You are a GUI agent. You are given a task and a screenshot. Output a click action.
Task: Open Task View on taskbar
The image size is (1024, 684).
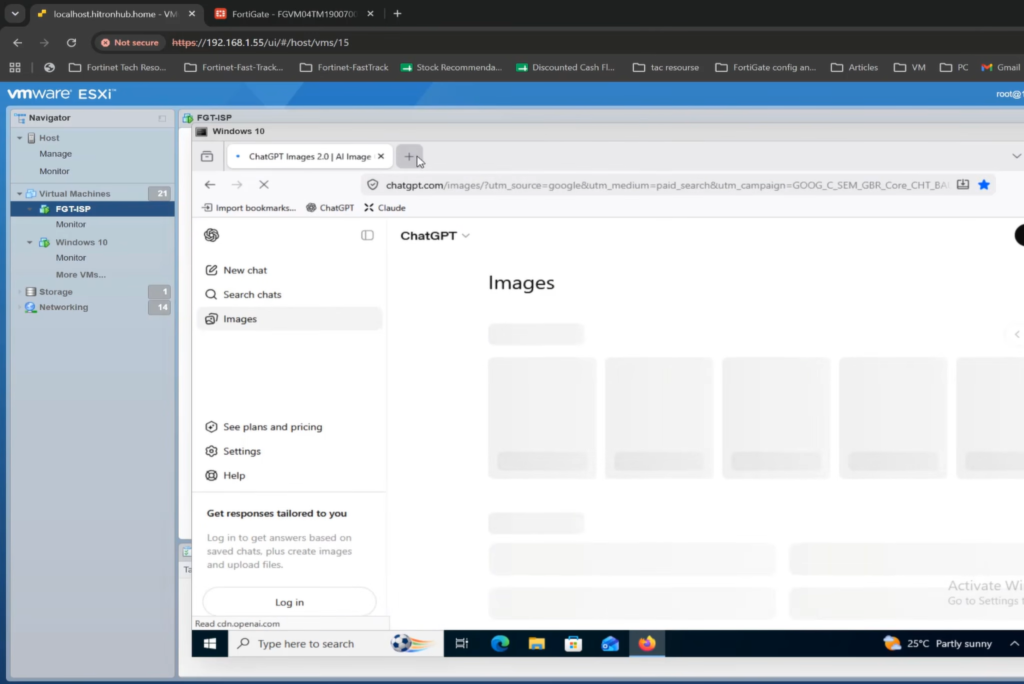coord(462,644)
